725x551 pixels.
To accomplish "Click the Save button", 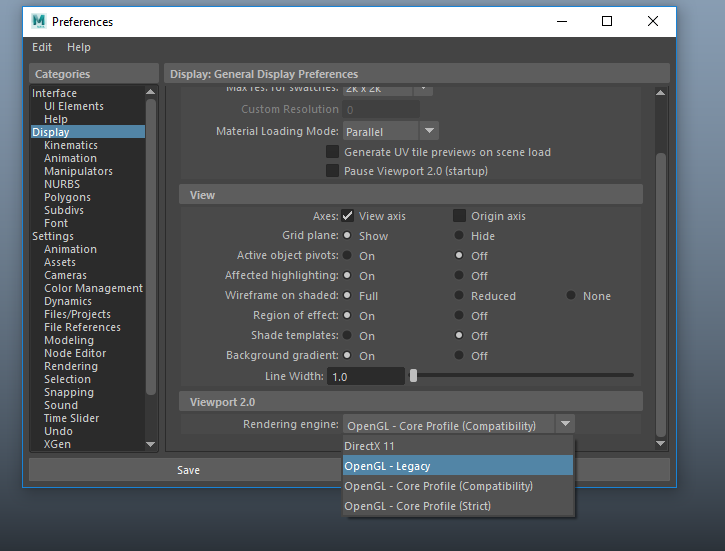I will click(x=188, y=470).
